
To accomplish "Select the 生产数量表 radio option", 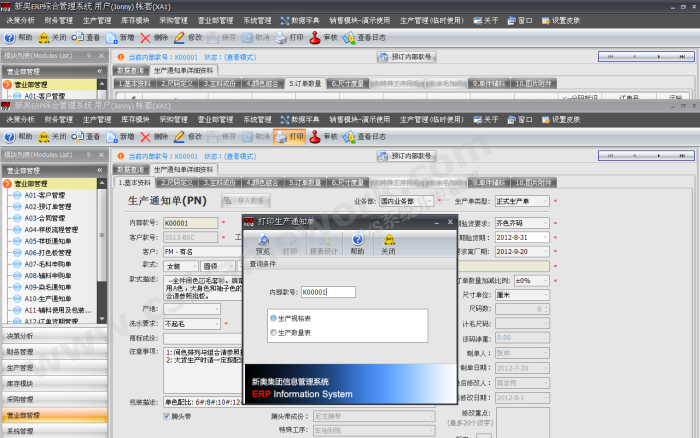I will pos(274,332).
